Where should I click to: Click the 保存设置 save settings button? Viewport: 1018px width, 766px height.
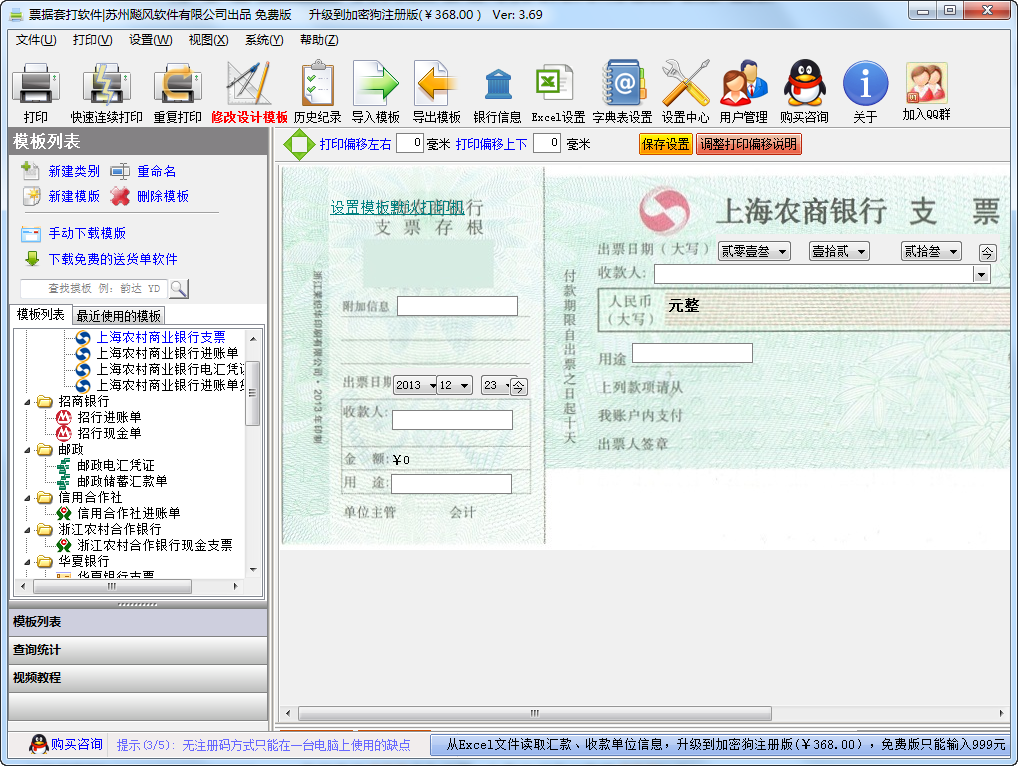coord(665,144)
